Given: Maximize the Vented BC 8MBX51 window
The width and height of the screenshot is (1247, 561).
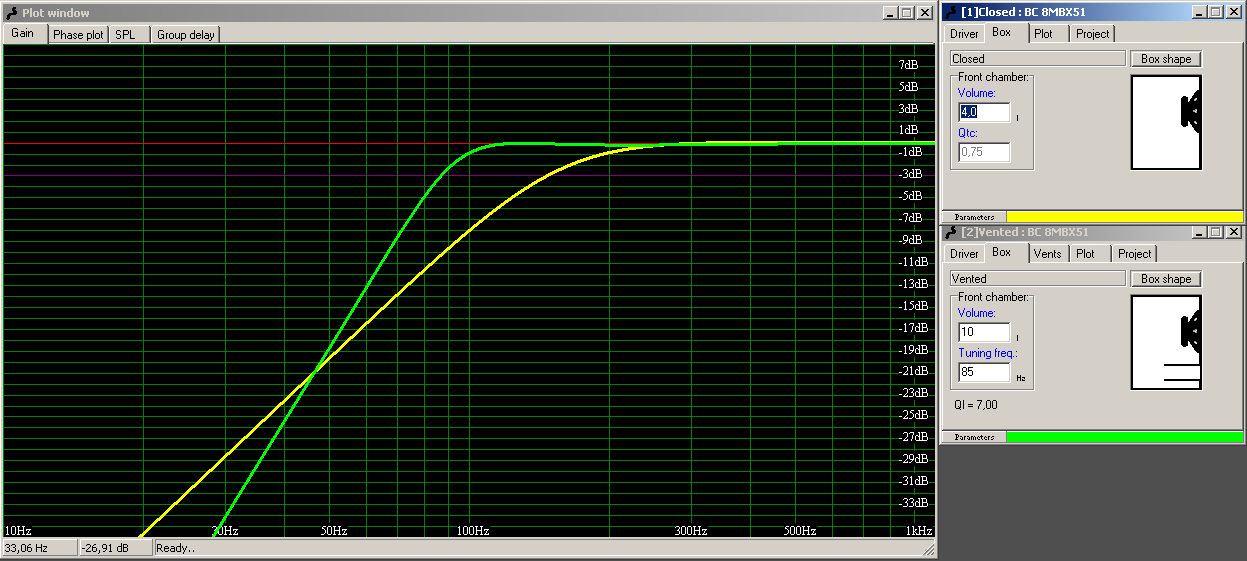Looking at the screenshot, I should point(1215,232).
